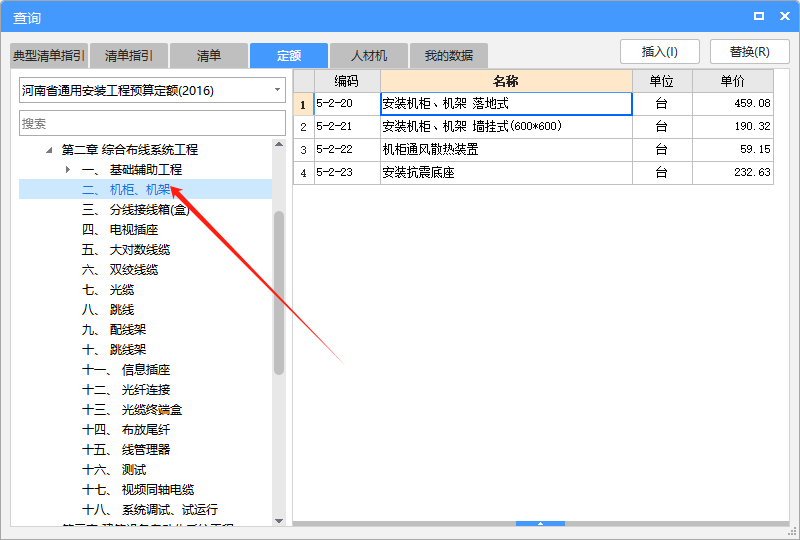Select code cell 5-2-23
The image size is (800, 540).
(x=347, y=173)
